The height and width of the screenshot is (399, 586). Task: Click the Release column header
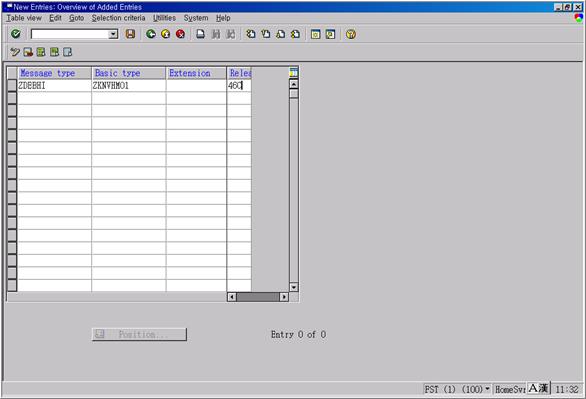click(x=239, y=73)
